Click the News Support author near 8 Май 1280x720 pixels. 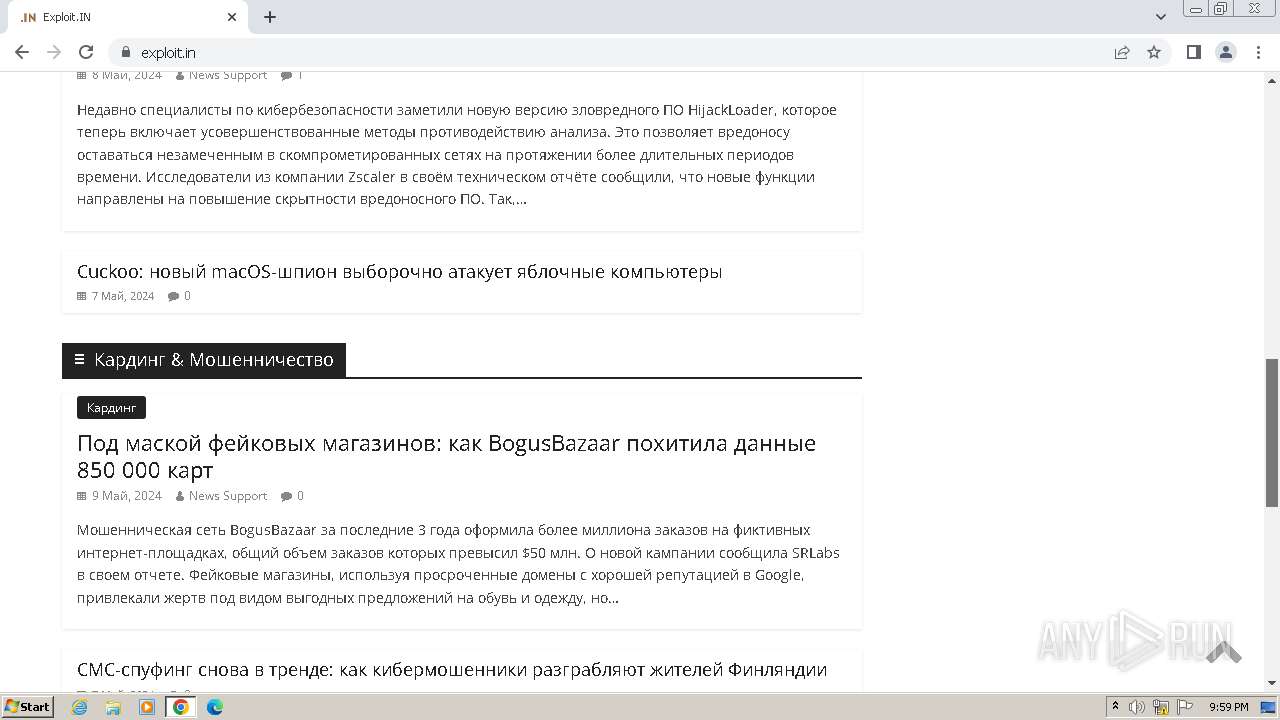[228, 75]
